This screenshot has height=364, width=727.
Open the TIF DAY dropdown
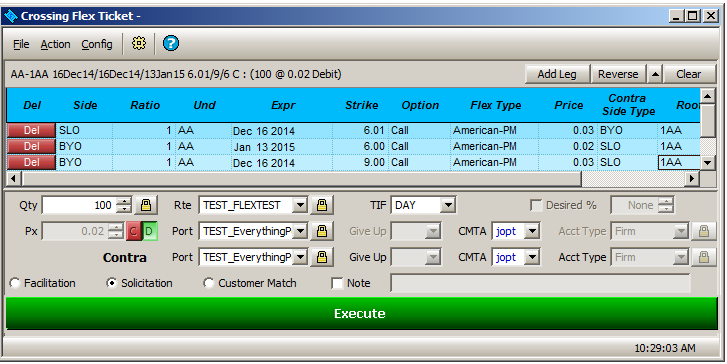[x=448, y=205]
